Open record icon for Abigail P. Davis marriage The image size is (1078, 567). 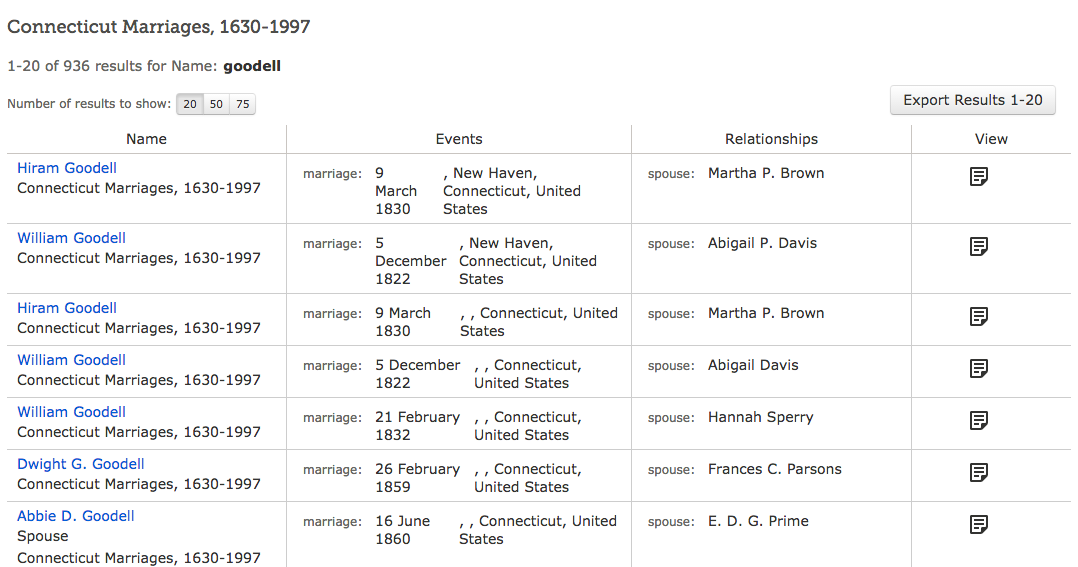pos(979,247)
